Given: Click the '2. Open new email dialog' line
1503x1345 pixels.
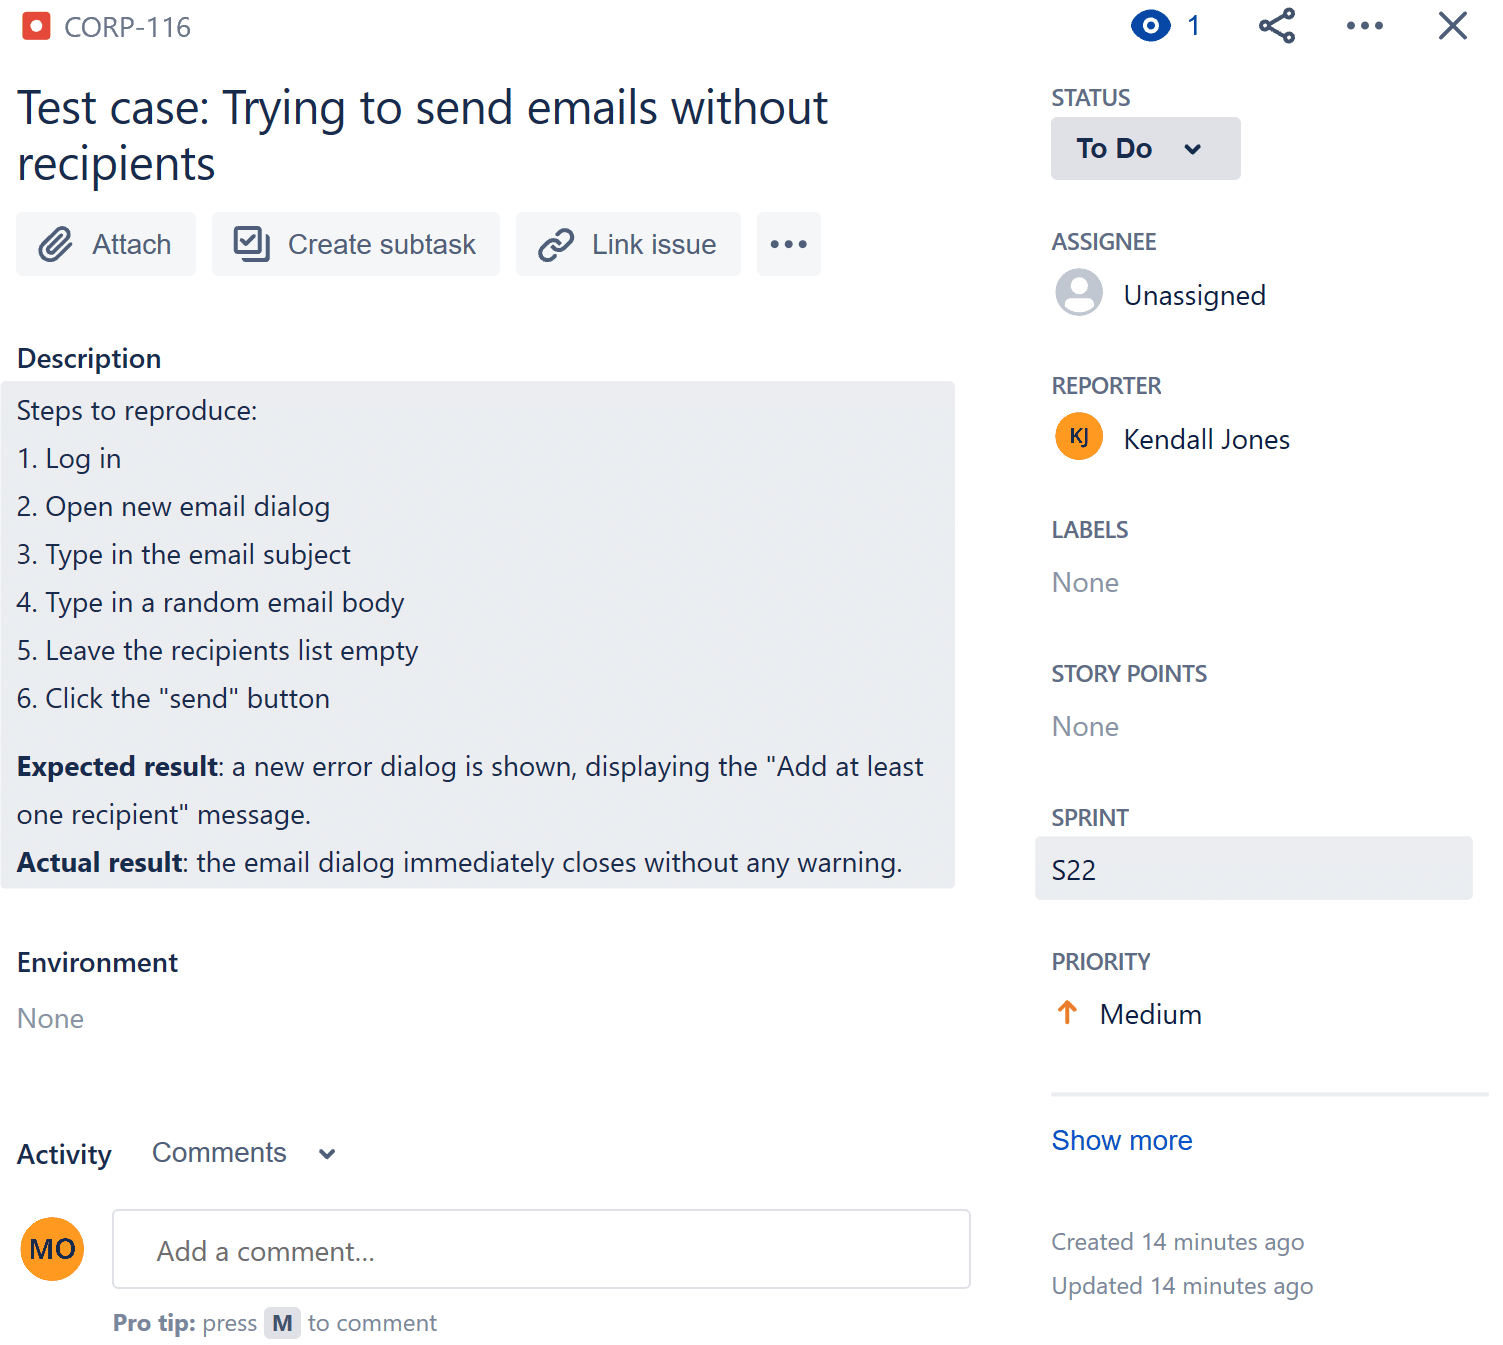Looking at the screenshot, I should click(x=173, y=507).
